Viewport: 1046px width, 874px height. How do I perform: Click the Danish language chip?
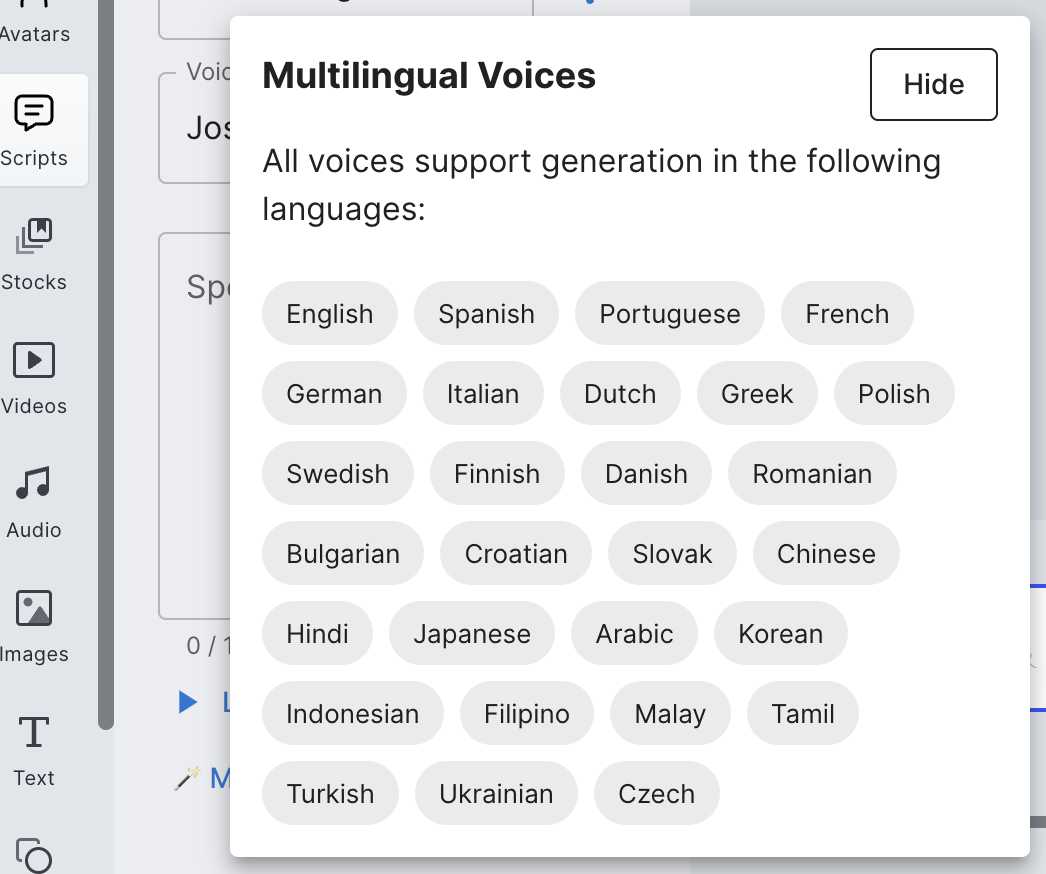(x=646, y=474)
